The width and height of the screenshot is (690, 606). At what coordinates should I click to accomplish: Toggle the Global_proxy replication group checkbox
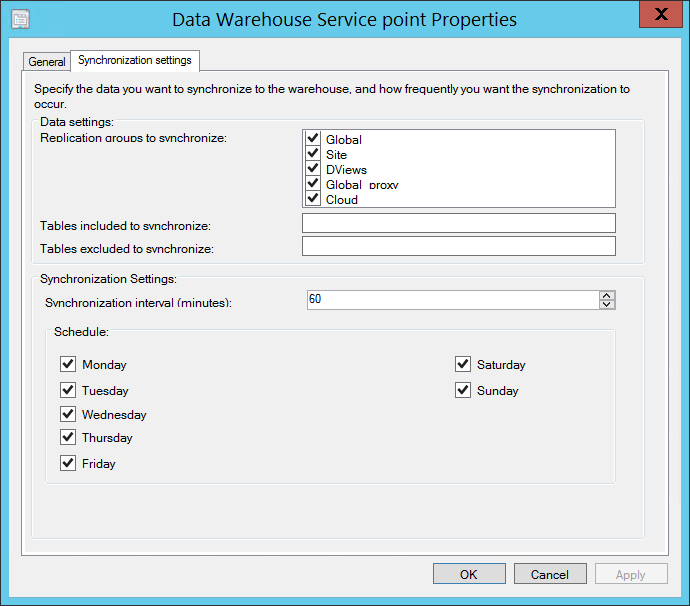point(313,184)
